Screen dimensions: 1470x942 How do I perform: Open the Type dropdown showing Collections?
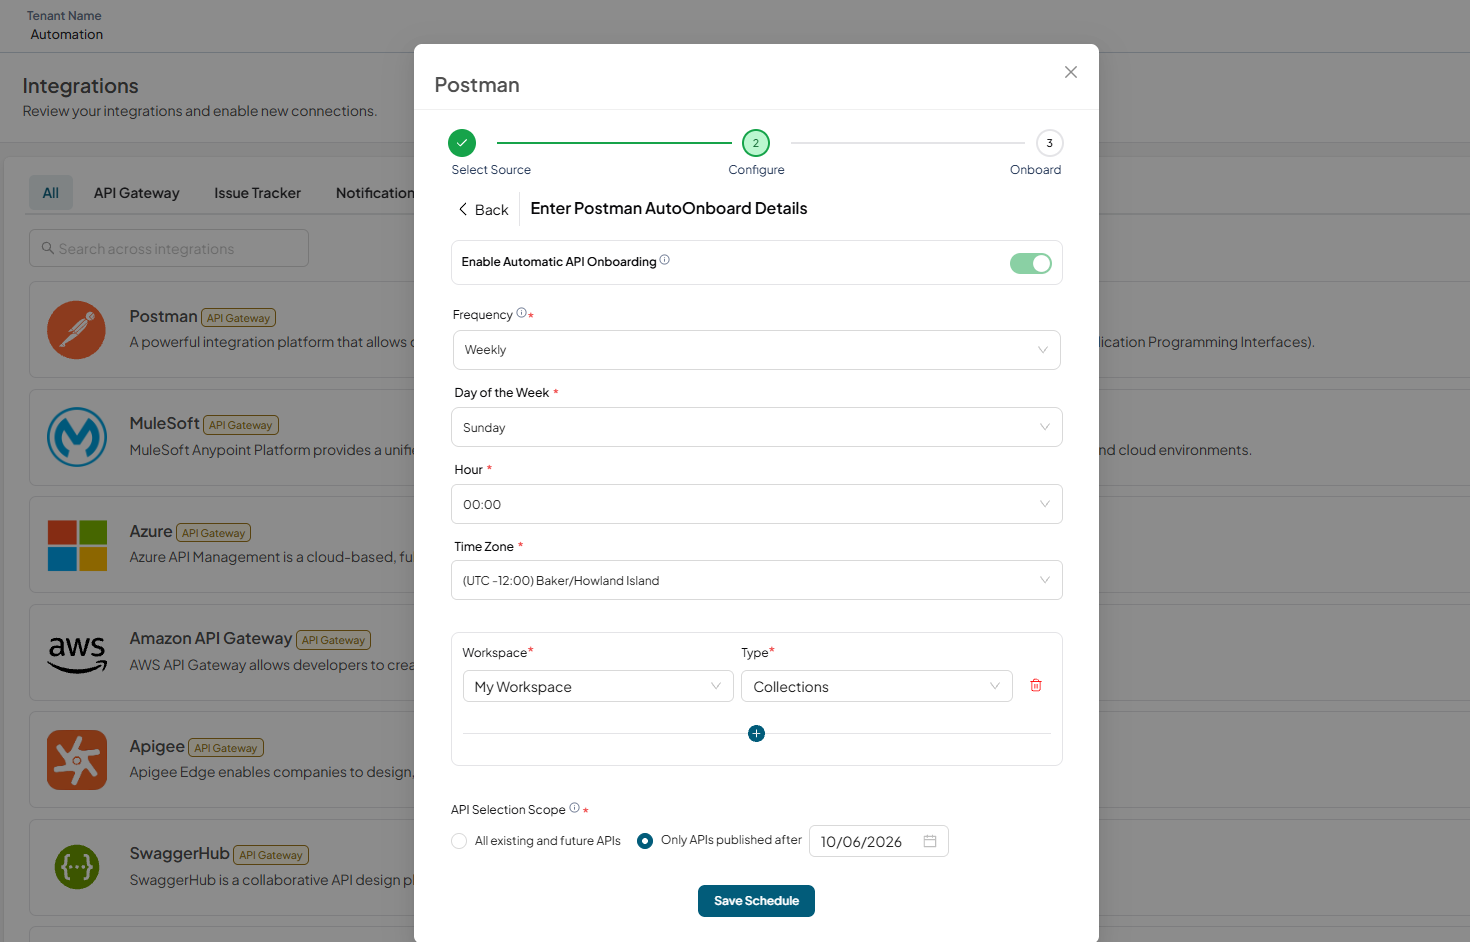(x=876, y=686)
